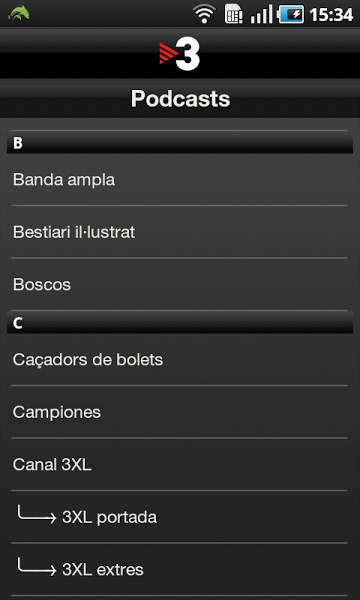Tap the Wi-Fi status icon
The image size is (360, 600).
pyautogui.click(x=205, y=15)
